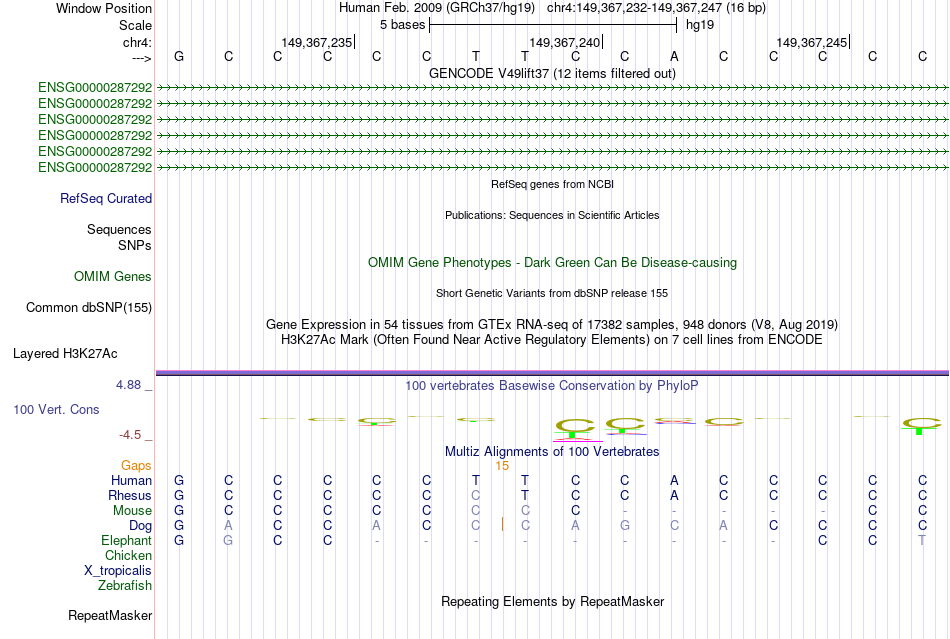950x639 pixels.
Task: Click the 'Multiz Alignments of 100 Vertebrates' title
Action: pyautogui.click(x=552, y=451)
